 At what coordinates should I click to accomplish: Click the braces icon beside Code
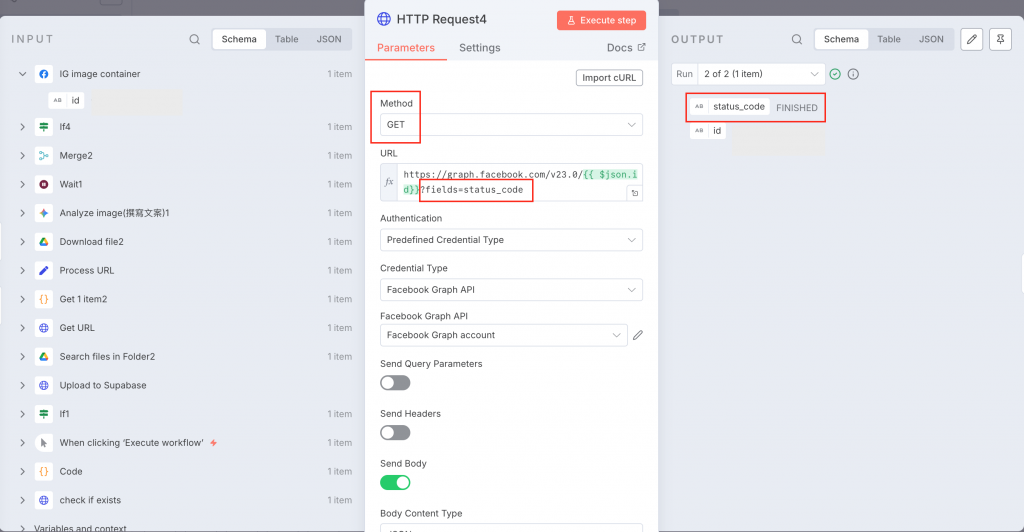click(44, 471)
